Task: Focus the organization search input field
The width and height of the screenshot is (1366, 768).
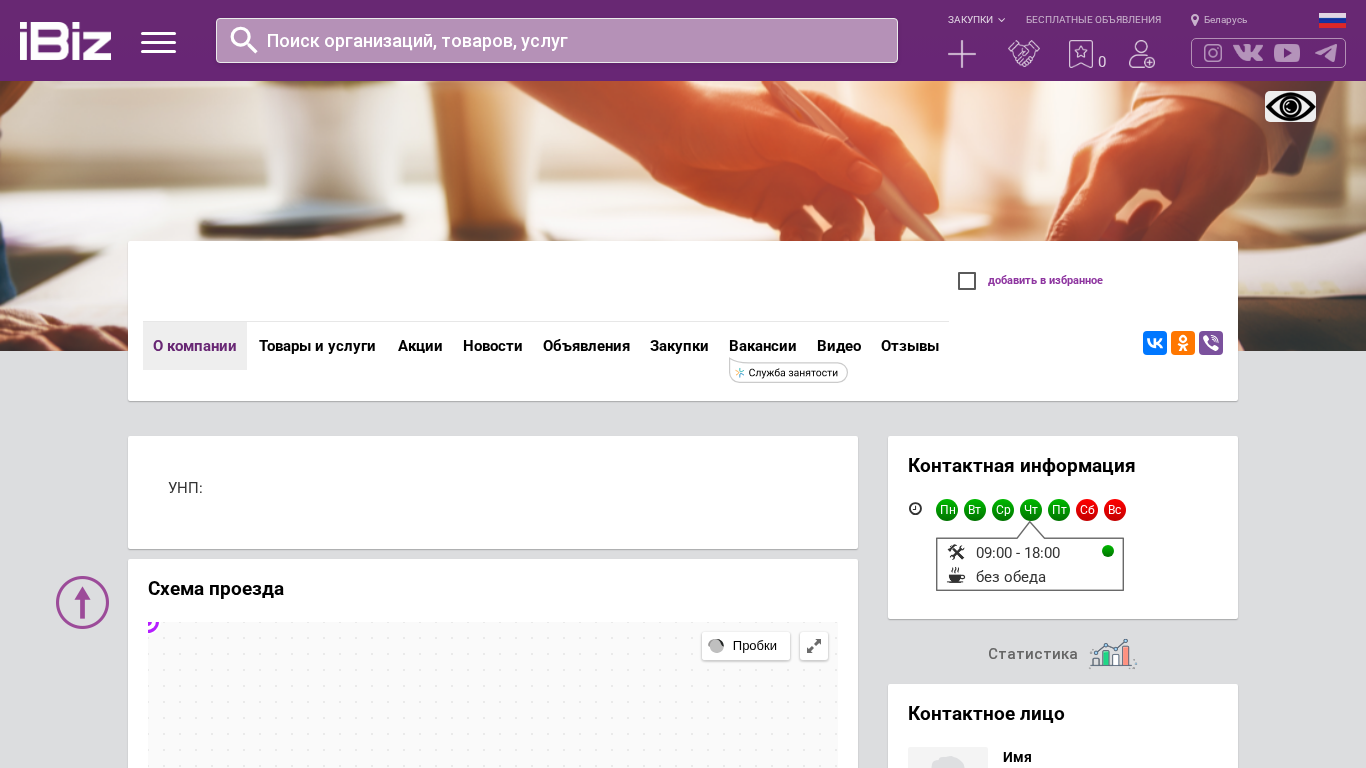Action: point(557,40)
